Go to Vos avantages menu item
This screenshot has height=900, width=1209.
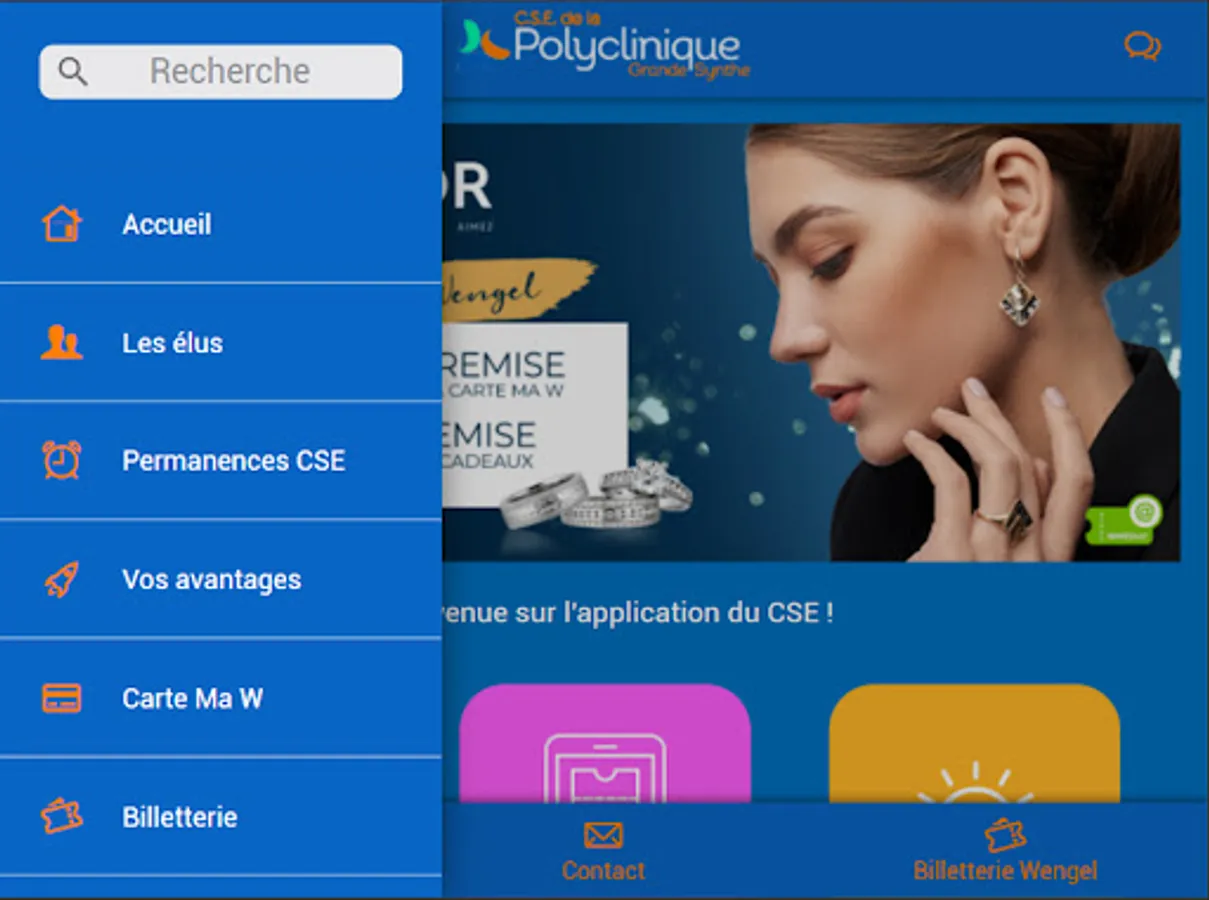pos(220,579)
